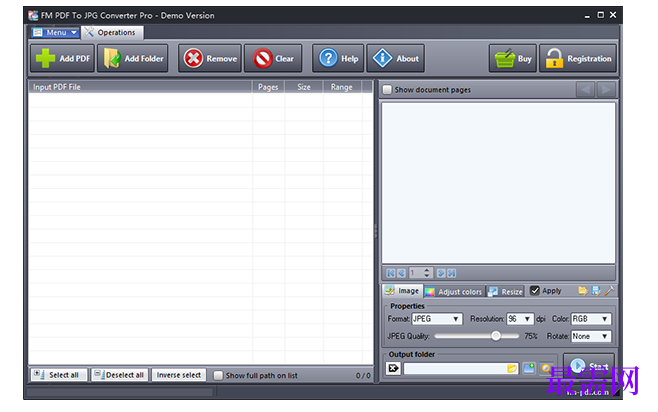The height and width of the screenshot is (412, 658).
Task: Click the Select all button
Action: coord(58,375)
